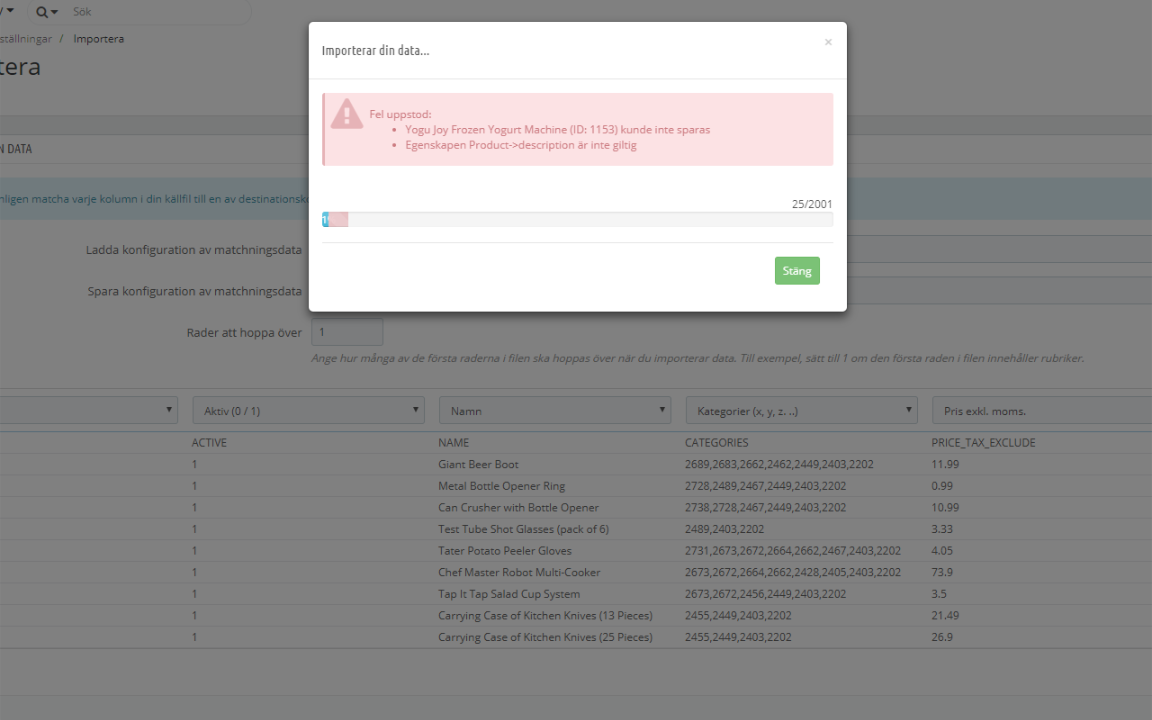Open the Namn column dropdown
Viewport: 1152px width, 720px height.
[555, 411]
